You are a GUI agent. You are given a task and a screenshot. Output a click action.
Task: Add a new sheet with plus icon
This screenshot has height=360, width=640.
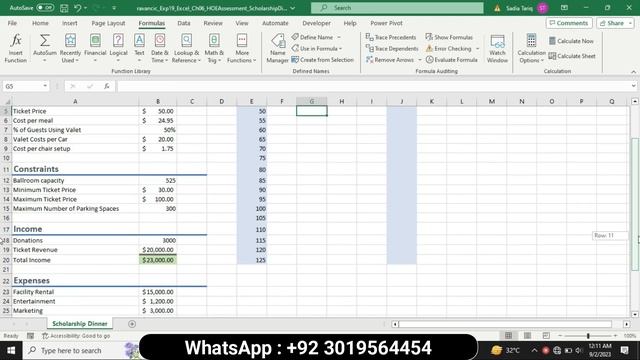click(x=132, y=324)
